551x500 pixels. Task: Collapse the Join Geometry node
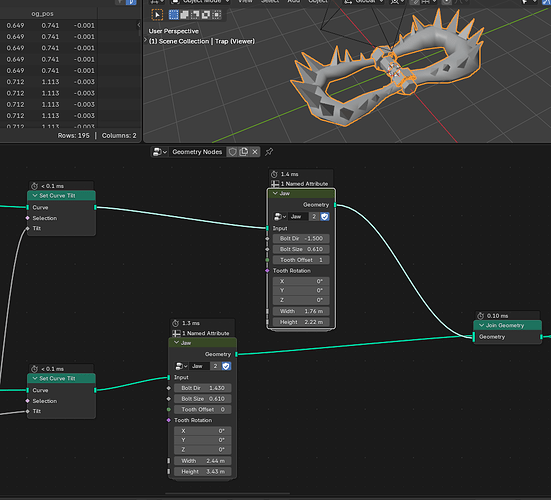coord(481,325)
